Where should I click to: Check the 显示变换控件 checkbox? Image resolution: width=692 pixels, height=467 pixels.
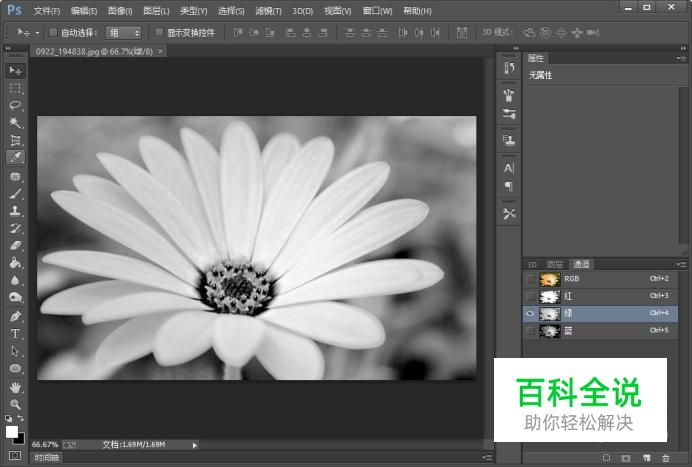point(159,33)
